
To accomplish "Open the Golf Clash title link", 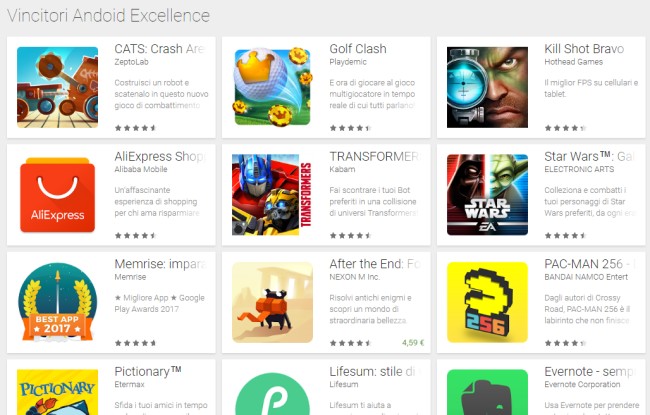I will [x=358, y=49].
